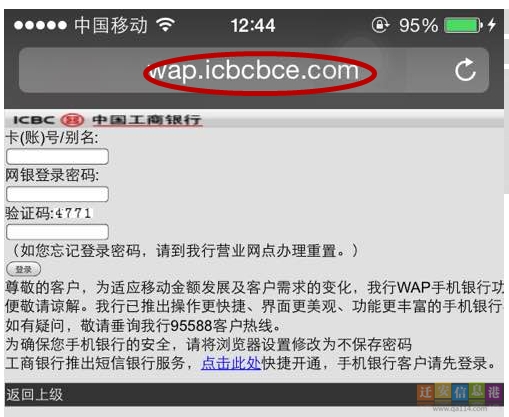Tap 返回上级 in the bottom bar
This screenshot has width=509, height=417.
point(34,395)
